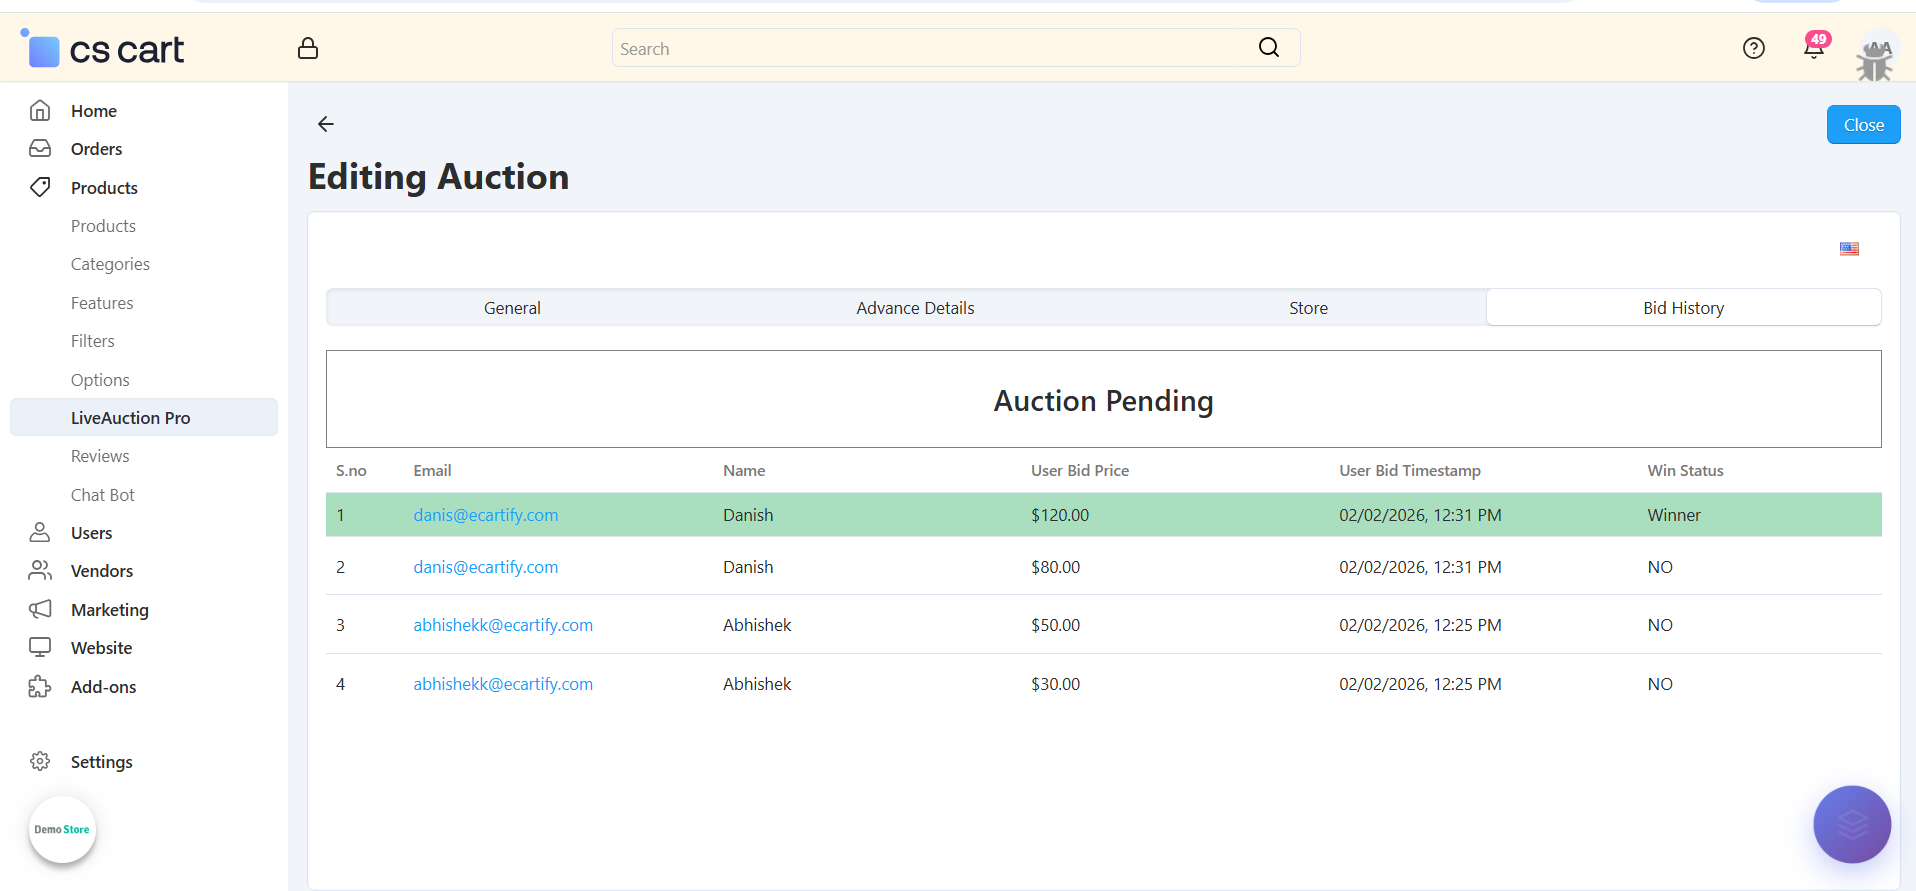Image resolution: width=1916 pixels, height=891 pixels.
Task: Switch to the Advance Details tab
Action: click(915, 308)
